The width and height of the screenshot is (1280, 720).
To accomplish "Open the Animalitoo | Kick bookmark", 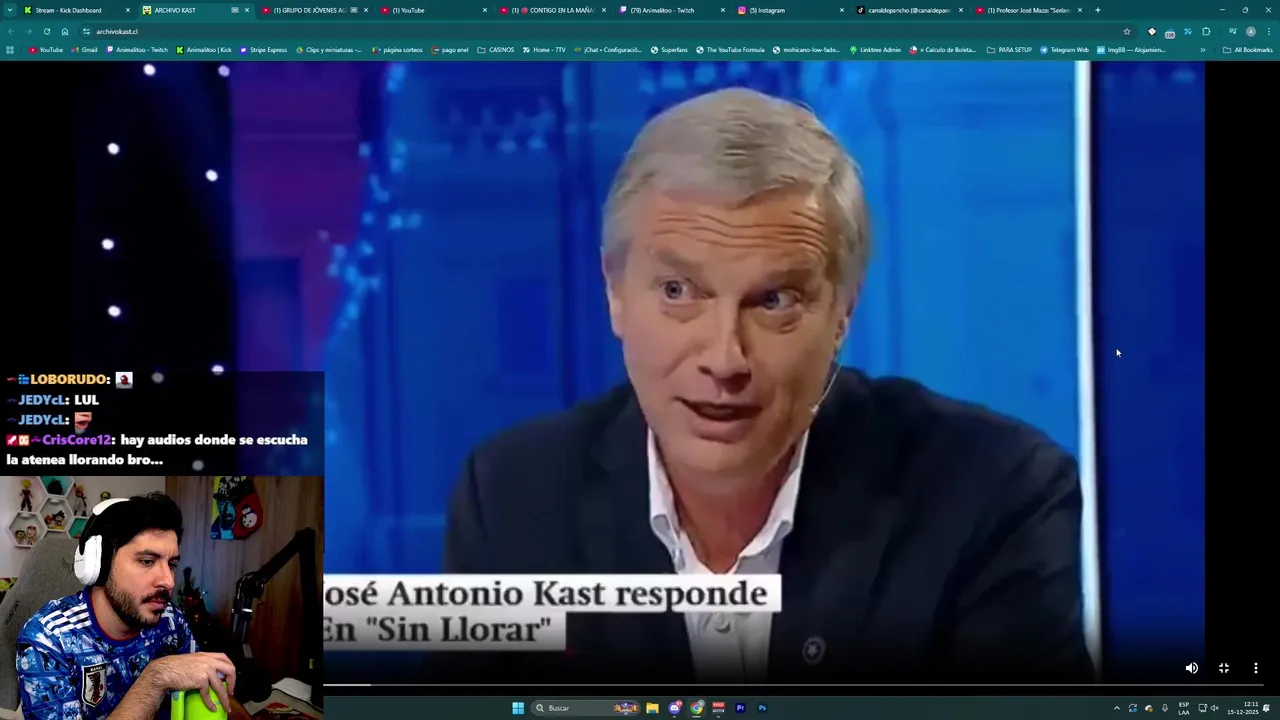I will 204,49.
